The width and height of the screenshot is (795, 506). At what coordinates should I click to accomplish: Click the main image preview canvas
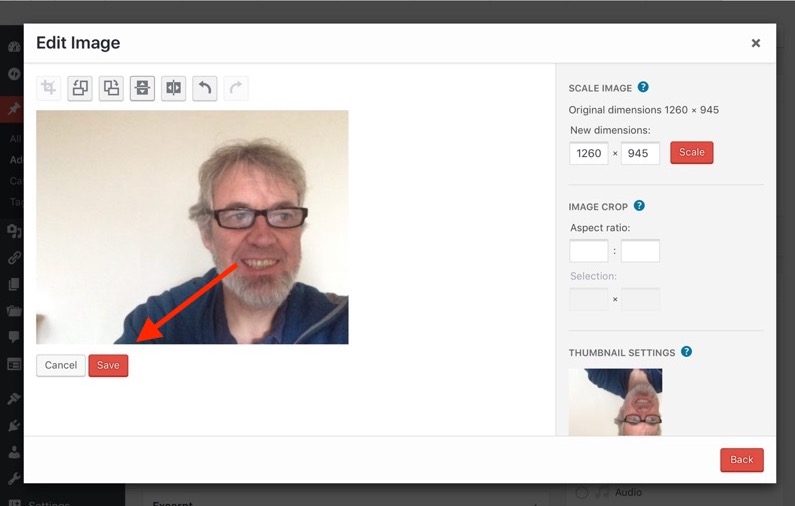192,227
